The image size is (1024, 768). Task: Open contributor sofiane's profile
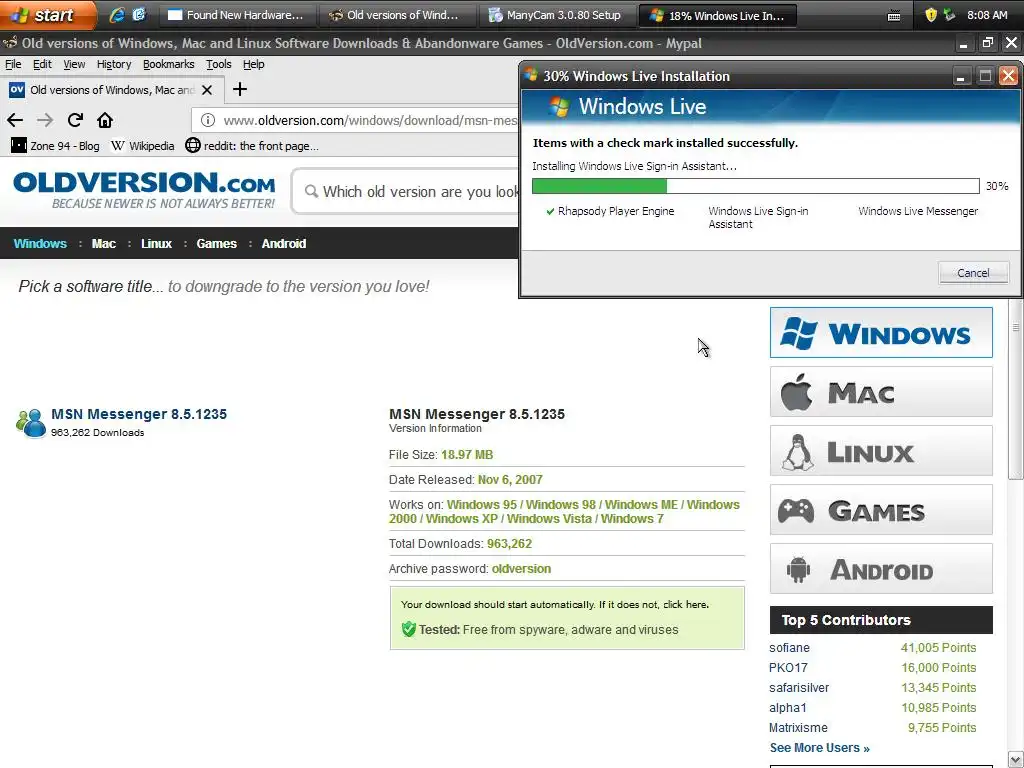[x=790, y=648]
